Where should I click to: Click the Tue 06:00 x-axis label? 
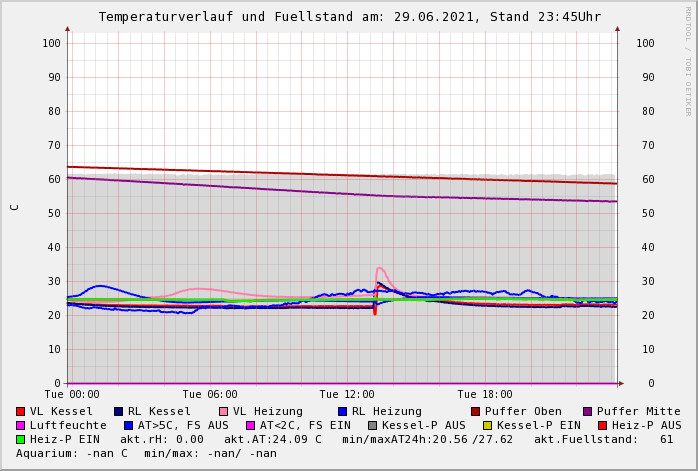click(x=210, y=395)
